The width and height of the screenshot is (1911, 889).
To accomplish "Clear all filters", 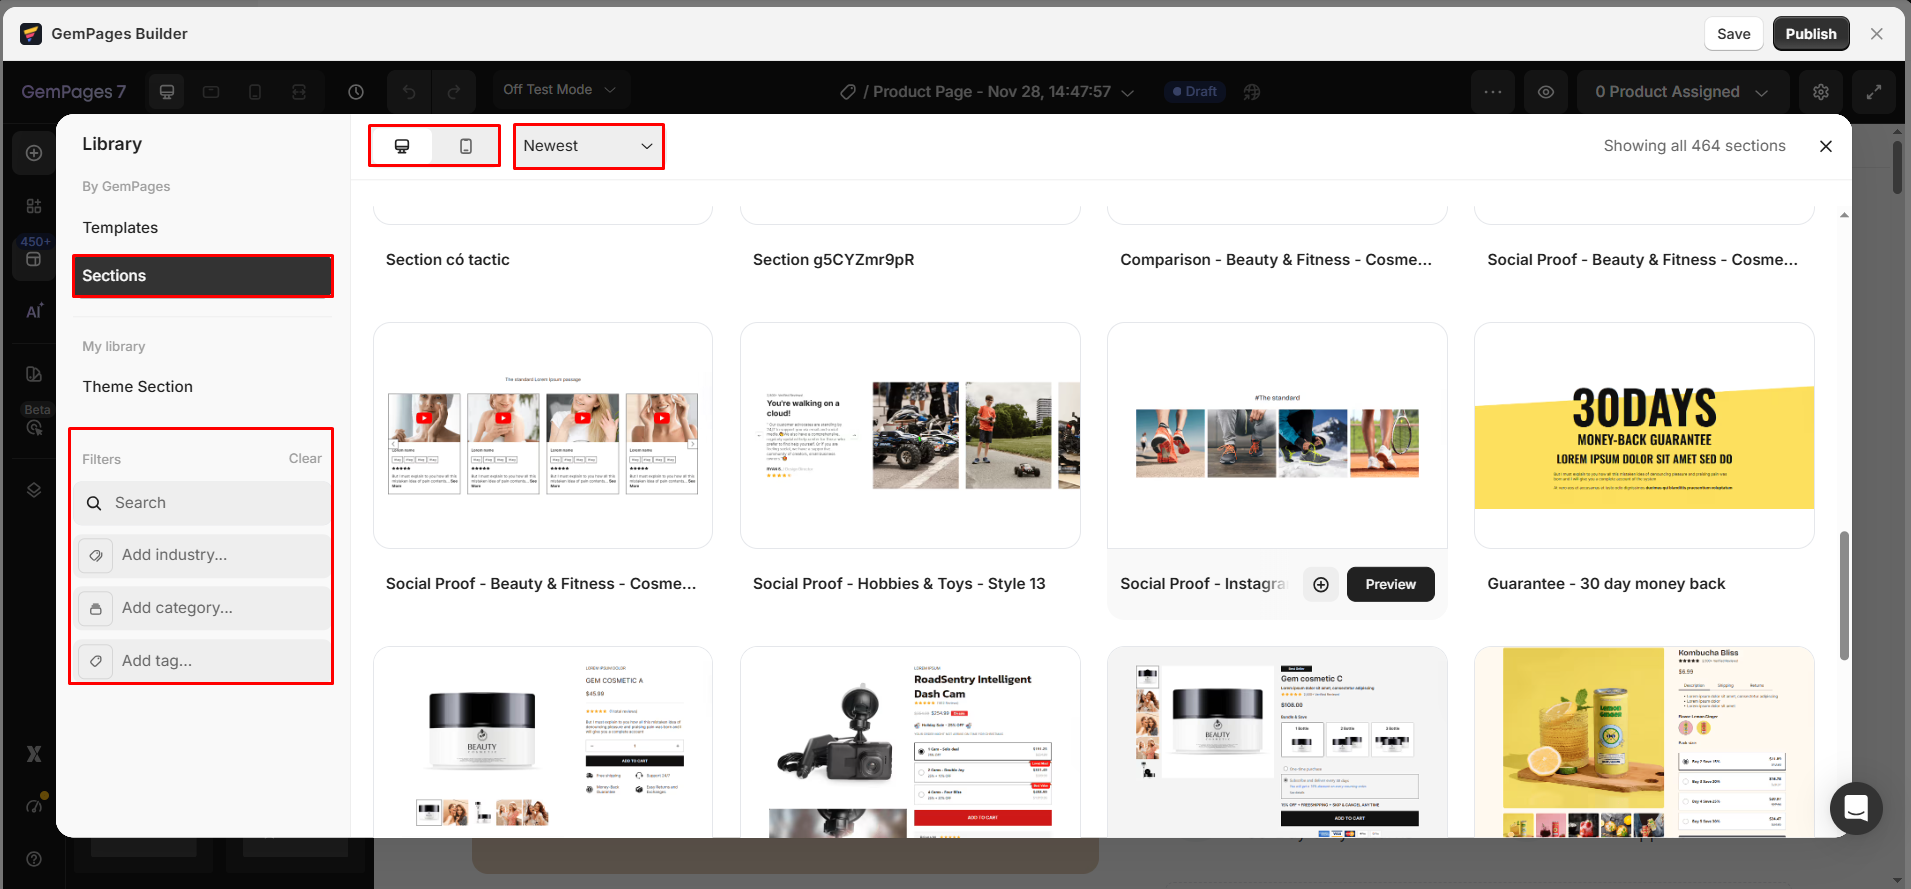I will click(305, 459).
